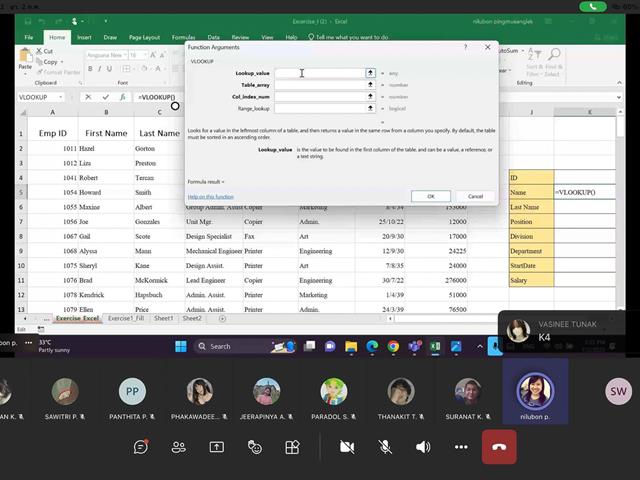Image resolution: width=640 pixels, height=480 pixels.
Task: Open the reactions emoji menu
Action: click(x=255, y=447)
